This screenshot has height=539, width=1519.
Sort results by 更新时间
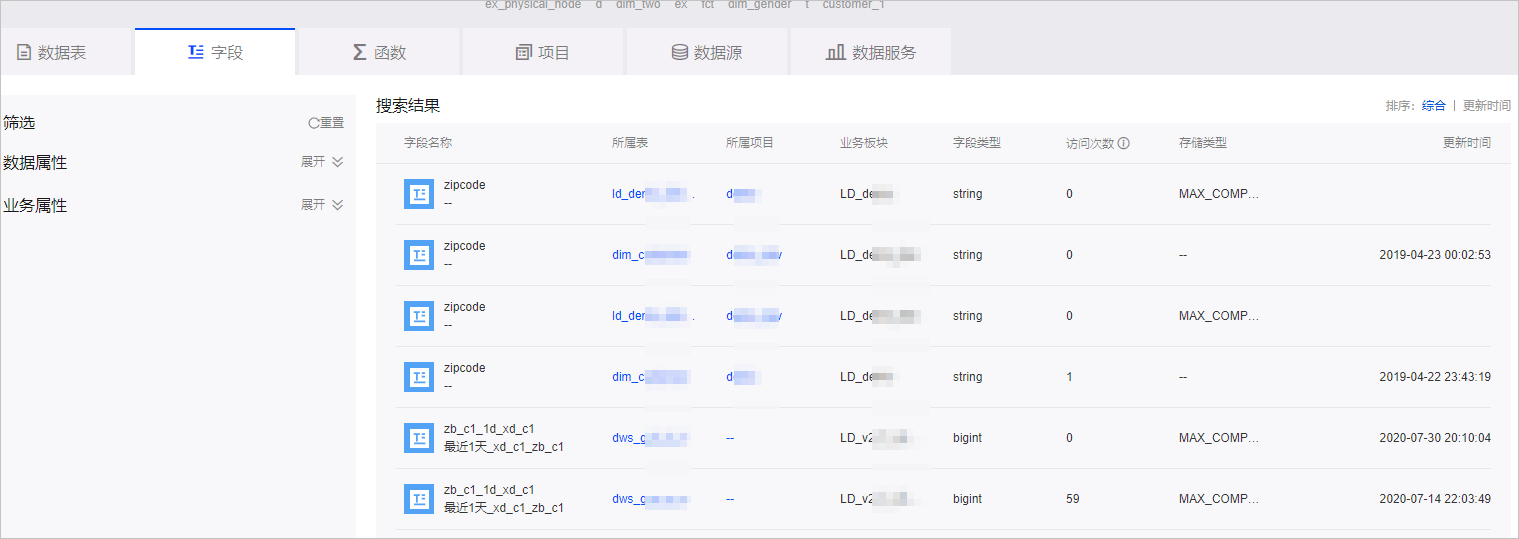click(1487, 106)
